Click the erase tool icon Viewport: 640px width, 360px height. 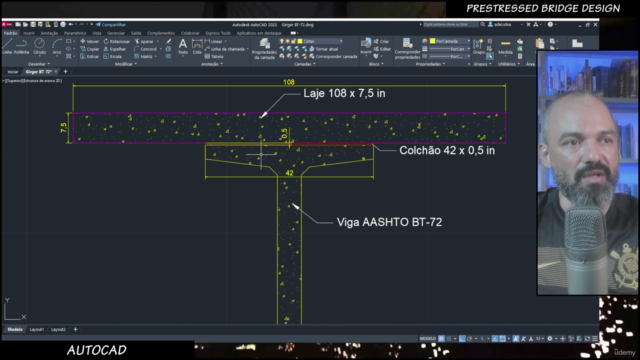[169, 41]
